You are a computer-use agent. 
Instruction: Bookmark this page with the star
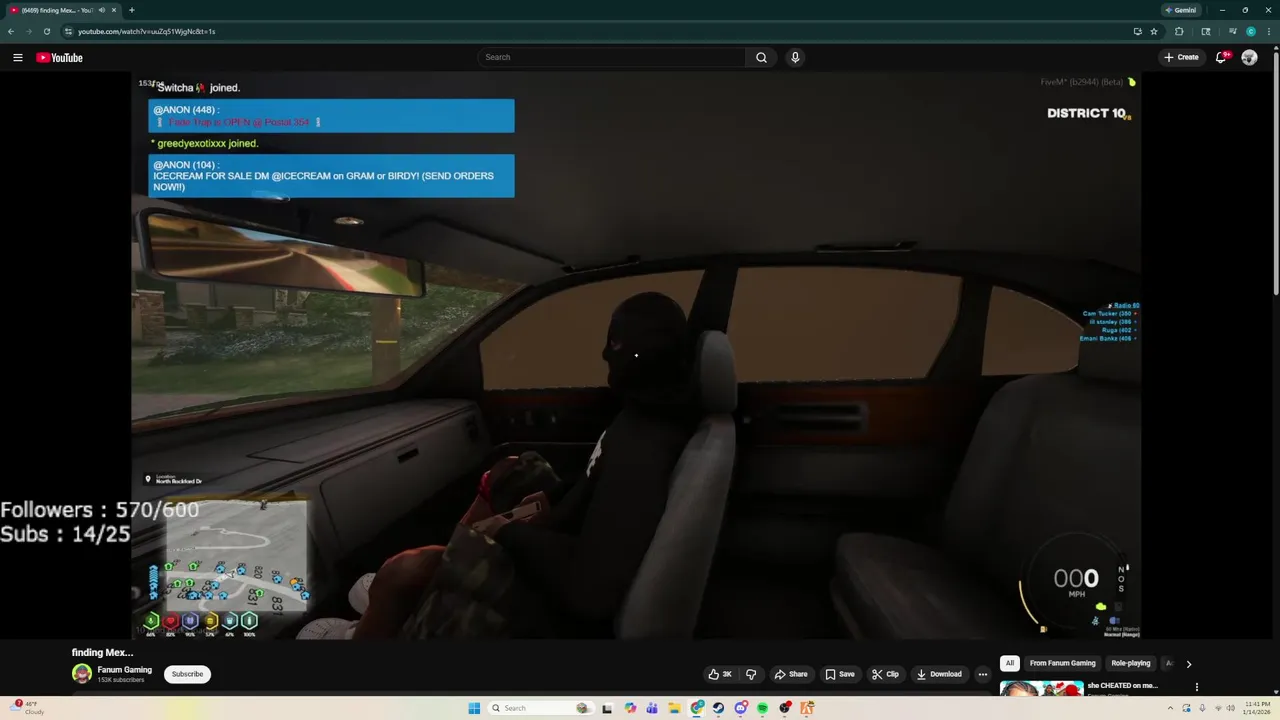coord(1154,31)
